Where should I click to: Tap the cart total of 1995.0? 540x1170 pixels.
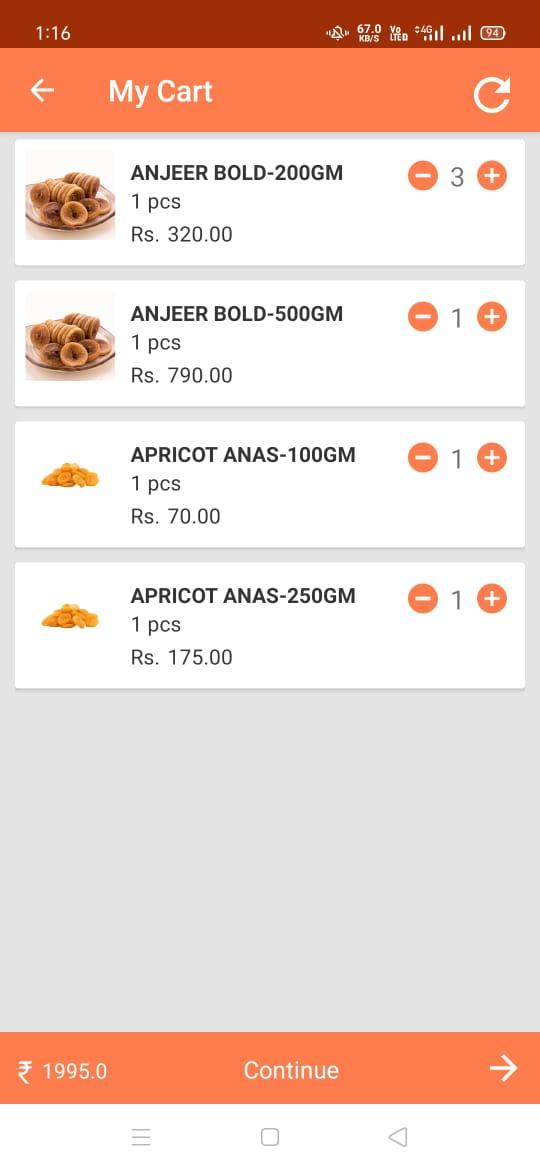pyautogui.click(x=63, y=1072)
